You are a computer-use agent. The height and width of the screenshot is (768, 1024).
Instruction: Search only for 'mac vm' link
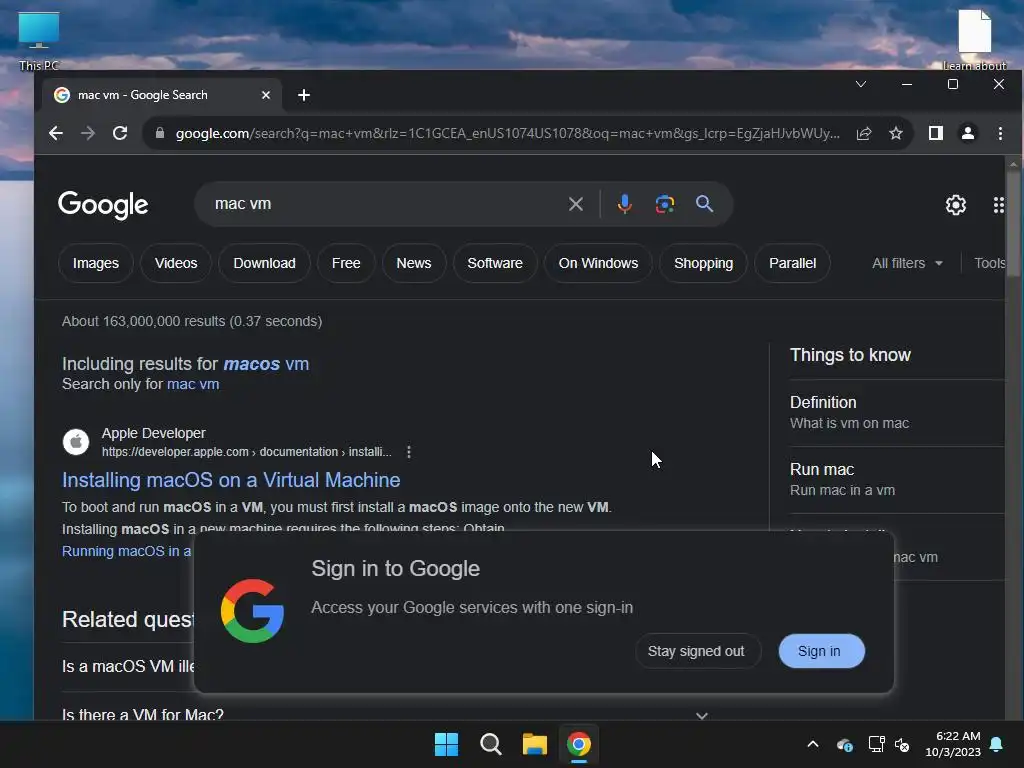click(x=193, y=384)
